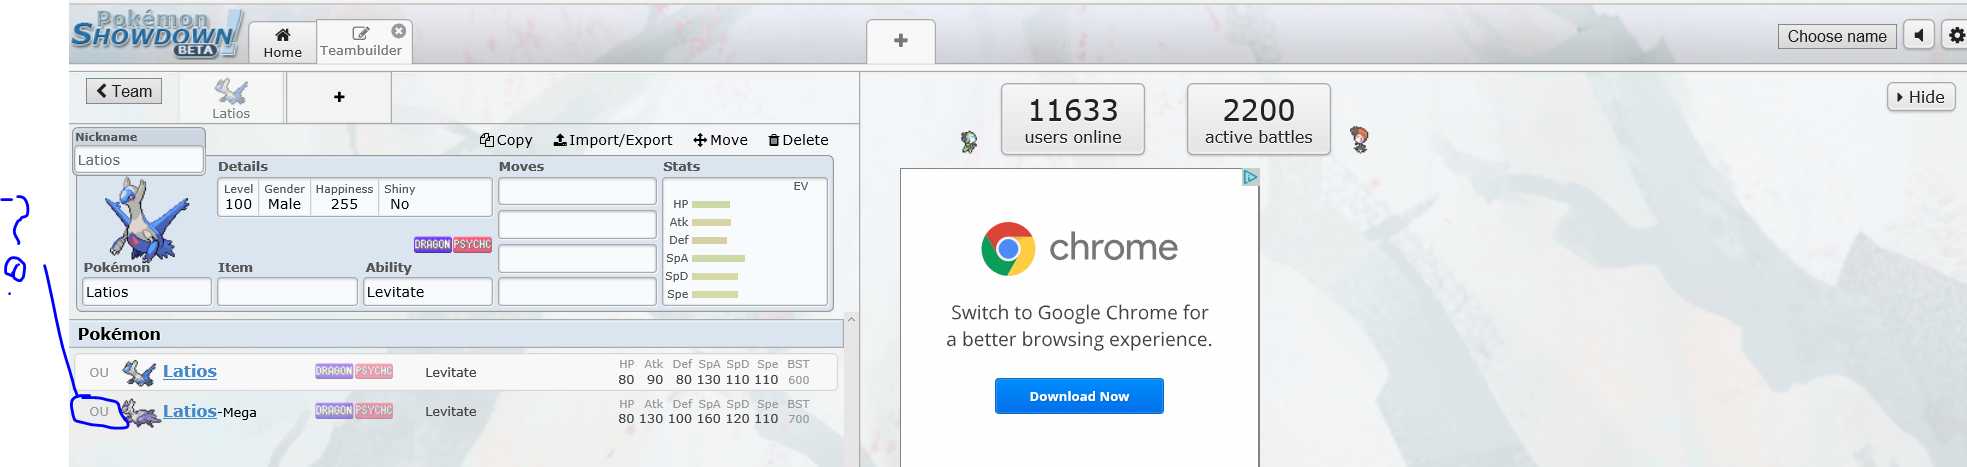Viewport: 1967px width, 467px height.
Task: Click the Pokémon Showdown logo
Action: (157, 33)
